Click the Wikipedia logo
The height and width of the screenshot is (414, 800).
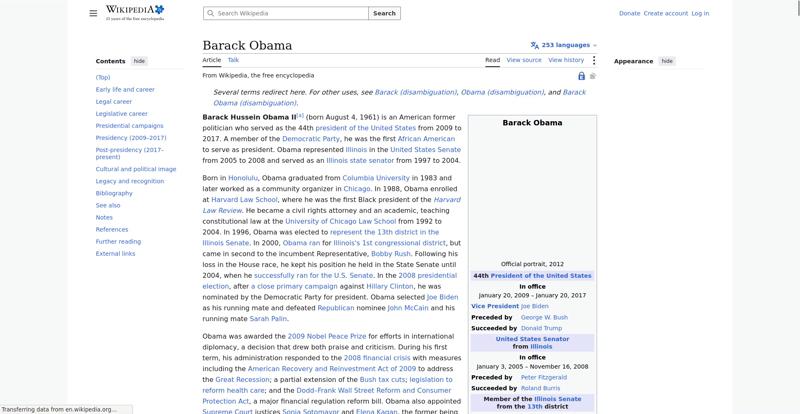click(x=135, y=13)
